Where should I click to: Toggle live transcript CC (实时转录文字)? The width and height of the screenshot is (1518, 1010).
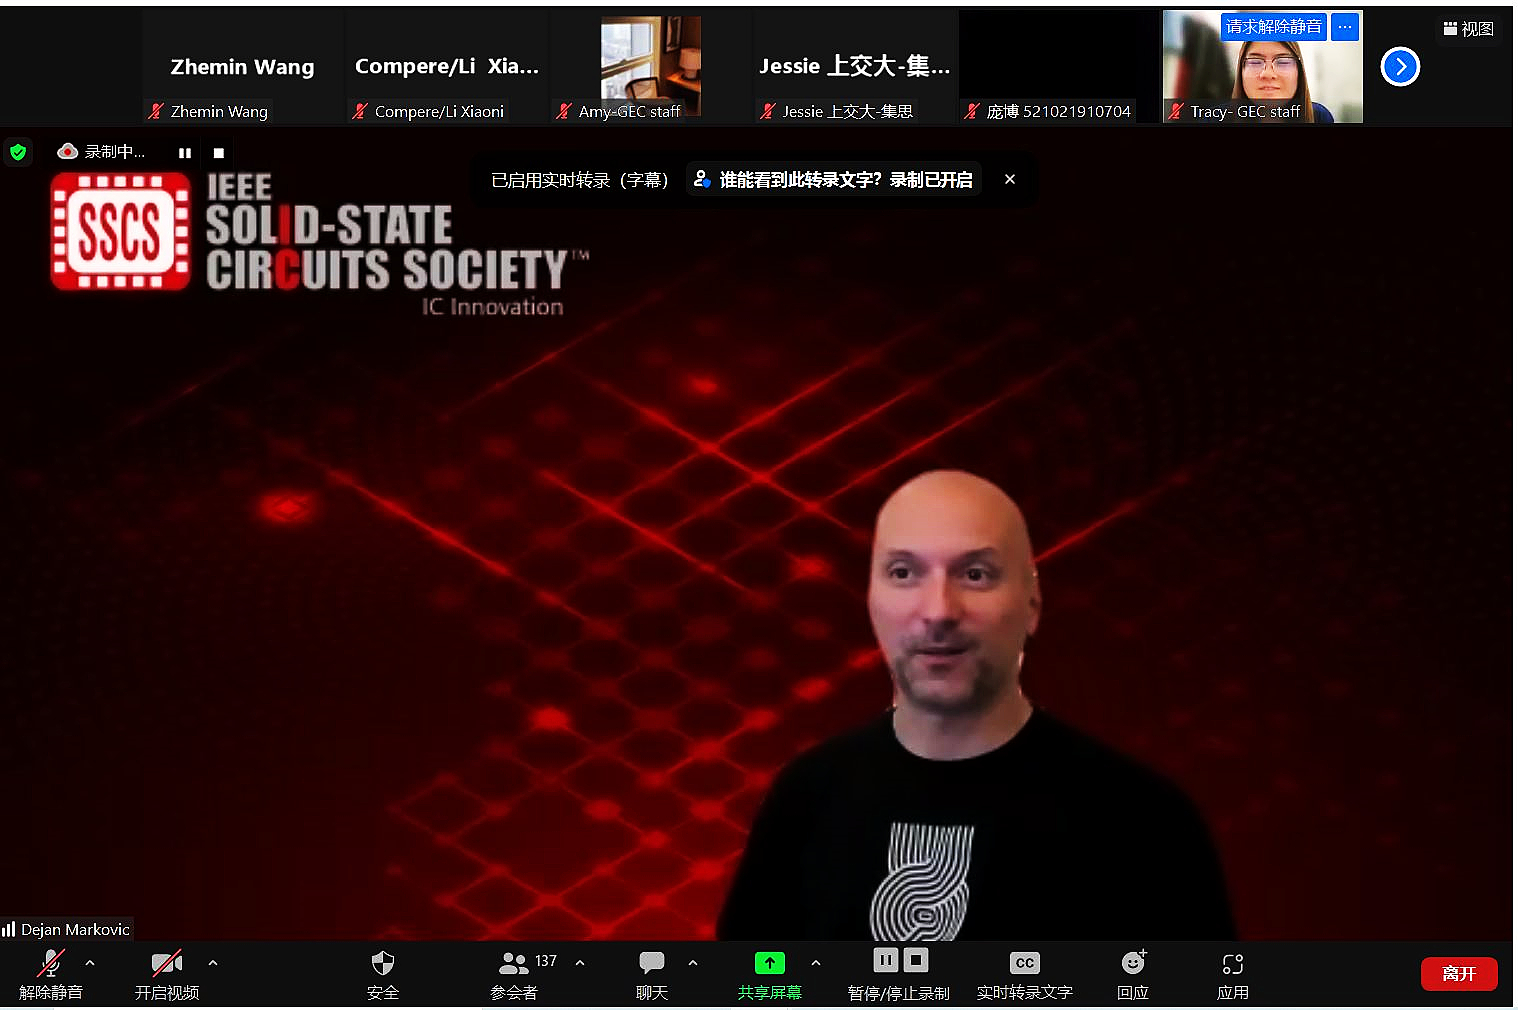coord(1024,963)
